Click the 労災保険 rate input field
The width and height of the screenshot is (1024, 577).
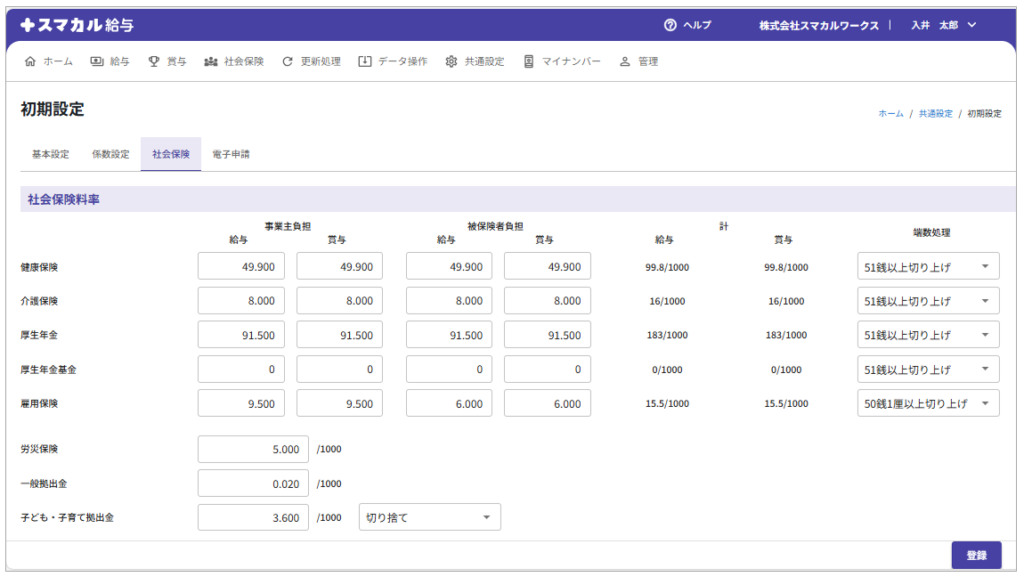click(x=253, y=449)
